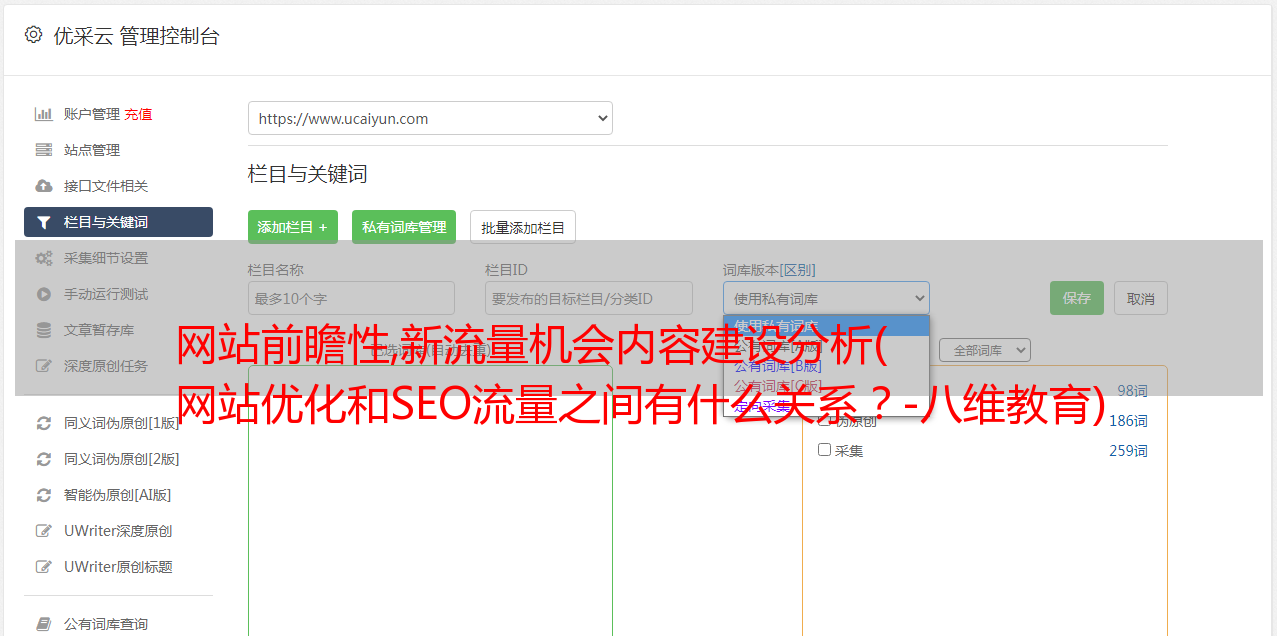Click the 186词 count

click(1128, 421)
